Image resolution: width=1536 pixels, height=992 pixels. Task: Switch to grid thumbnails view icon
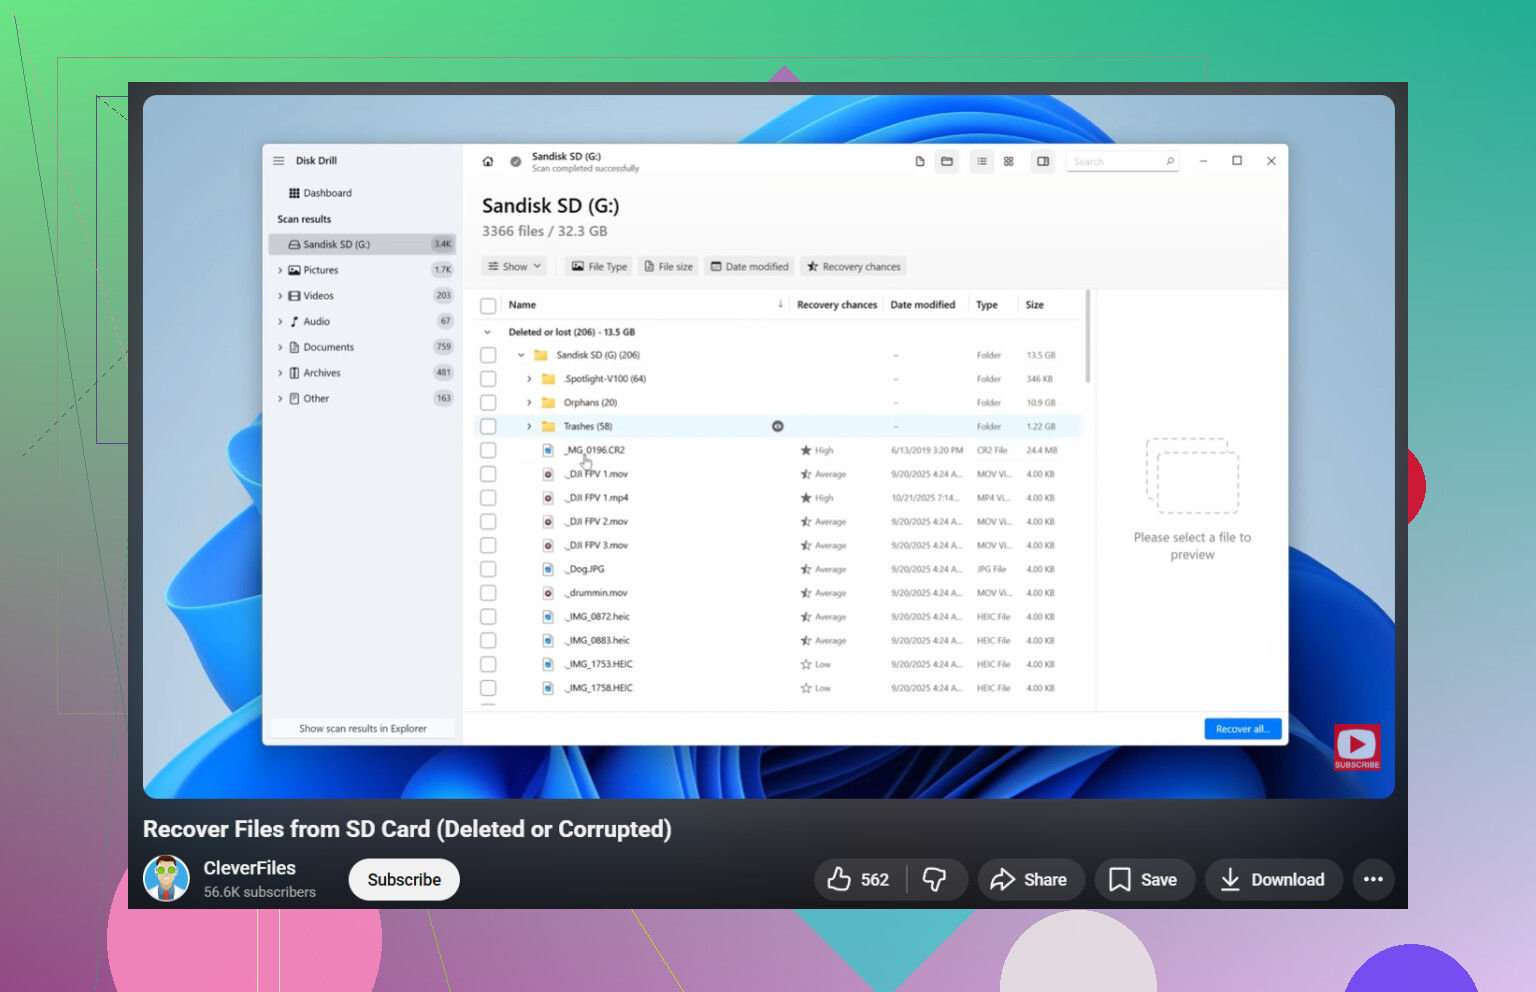click(x=1009, y=161)
